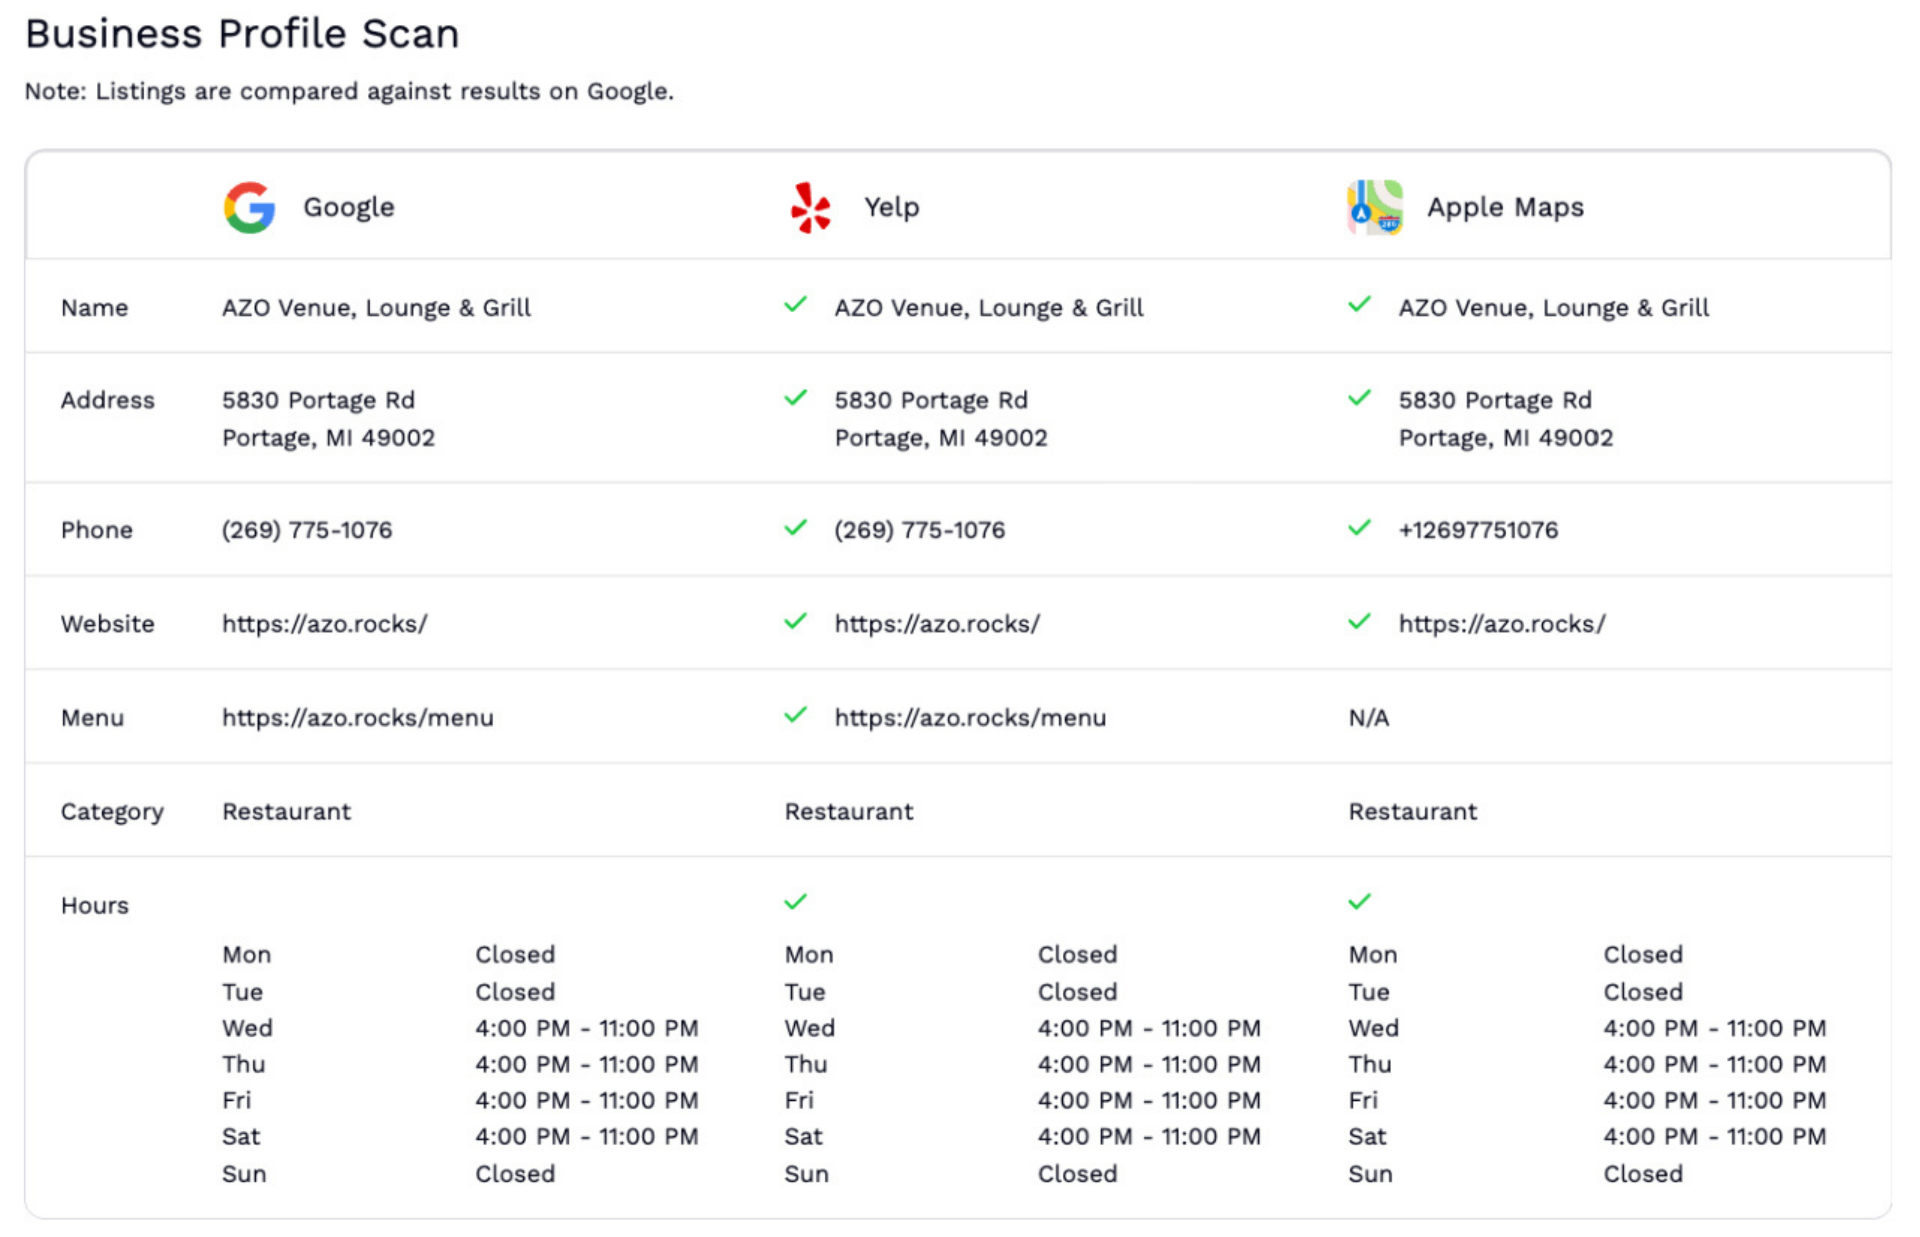Open the Yelp website link https://azo.rocks/
Viewport: 1920px width, 1237px height.
(x=938, y=624)
